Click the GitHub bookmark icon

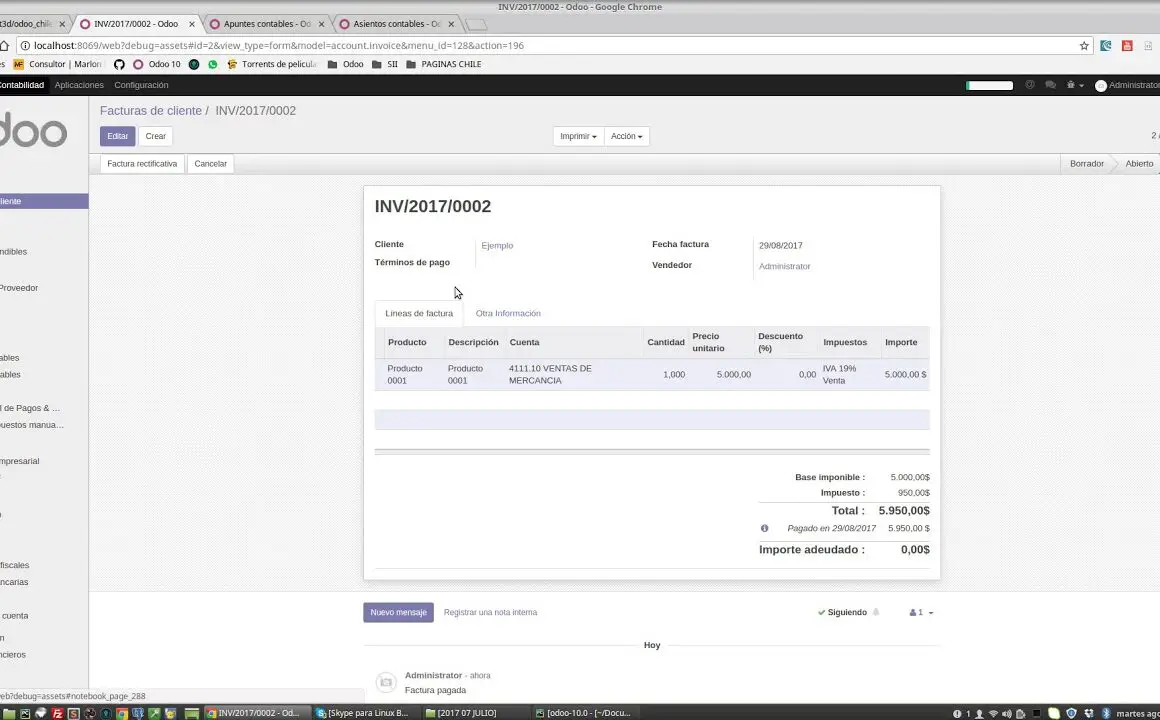point(119,64)
